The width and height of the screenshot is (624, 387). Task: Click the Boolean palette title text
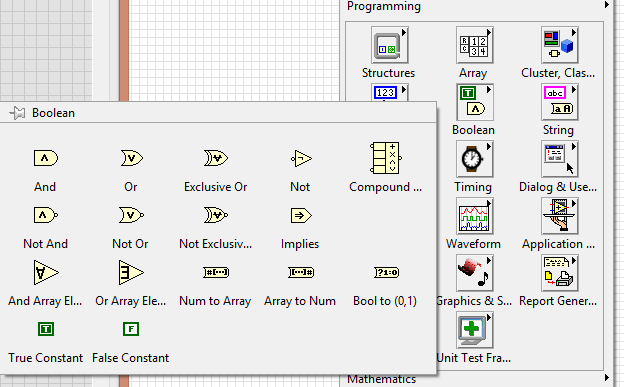coord(53,113)
